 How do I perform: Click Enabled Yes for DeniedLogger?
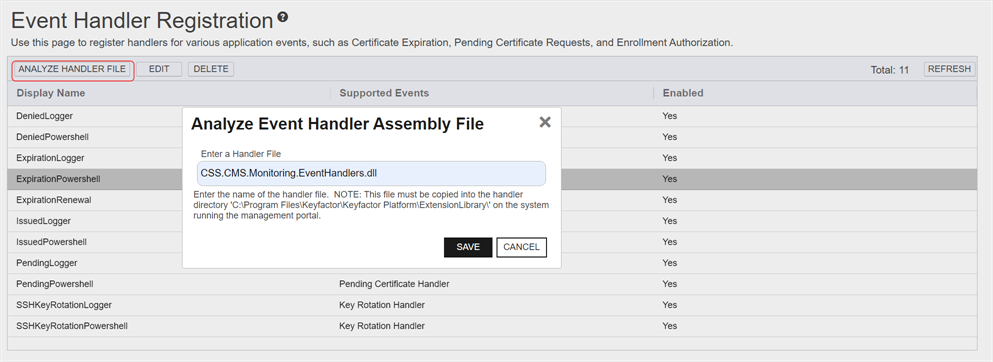[669, 116]
